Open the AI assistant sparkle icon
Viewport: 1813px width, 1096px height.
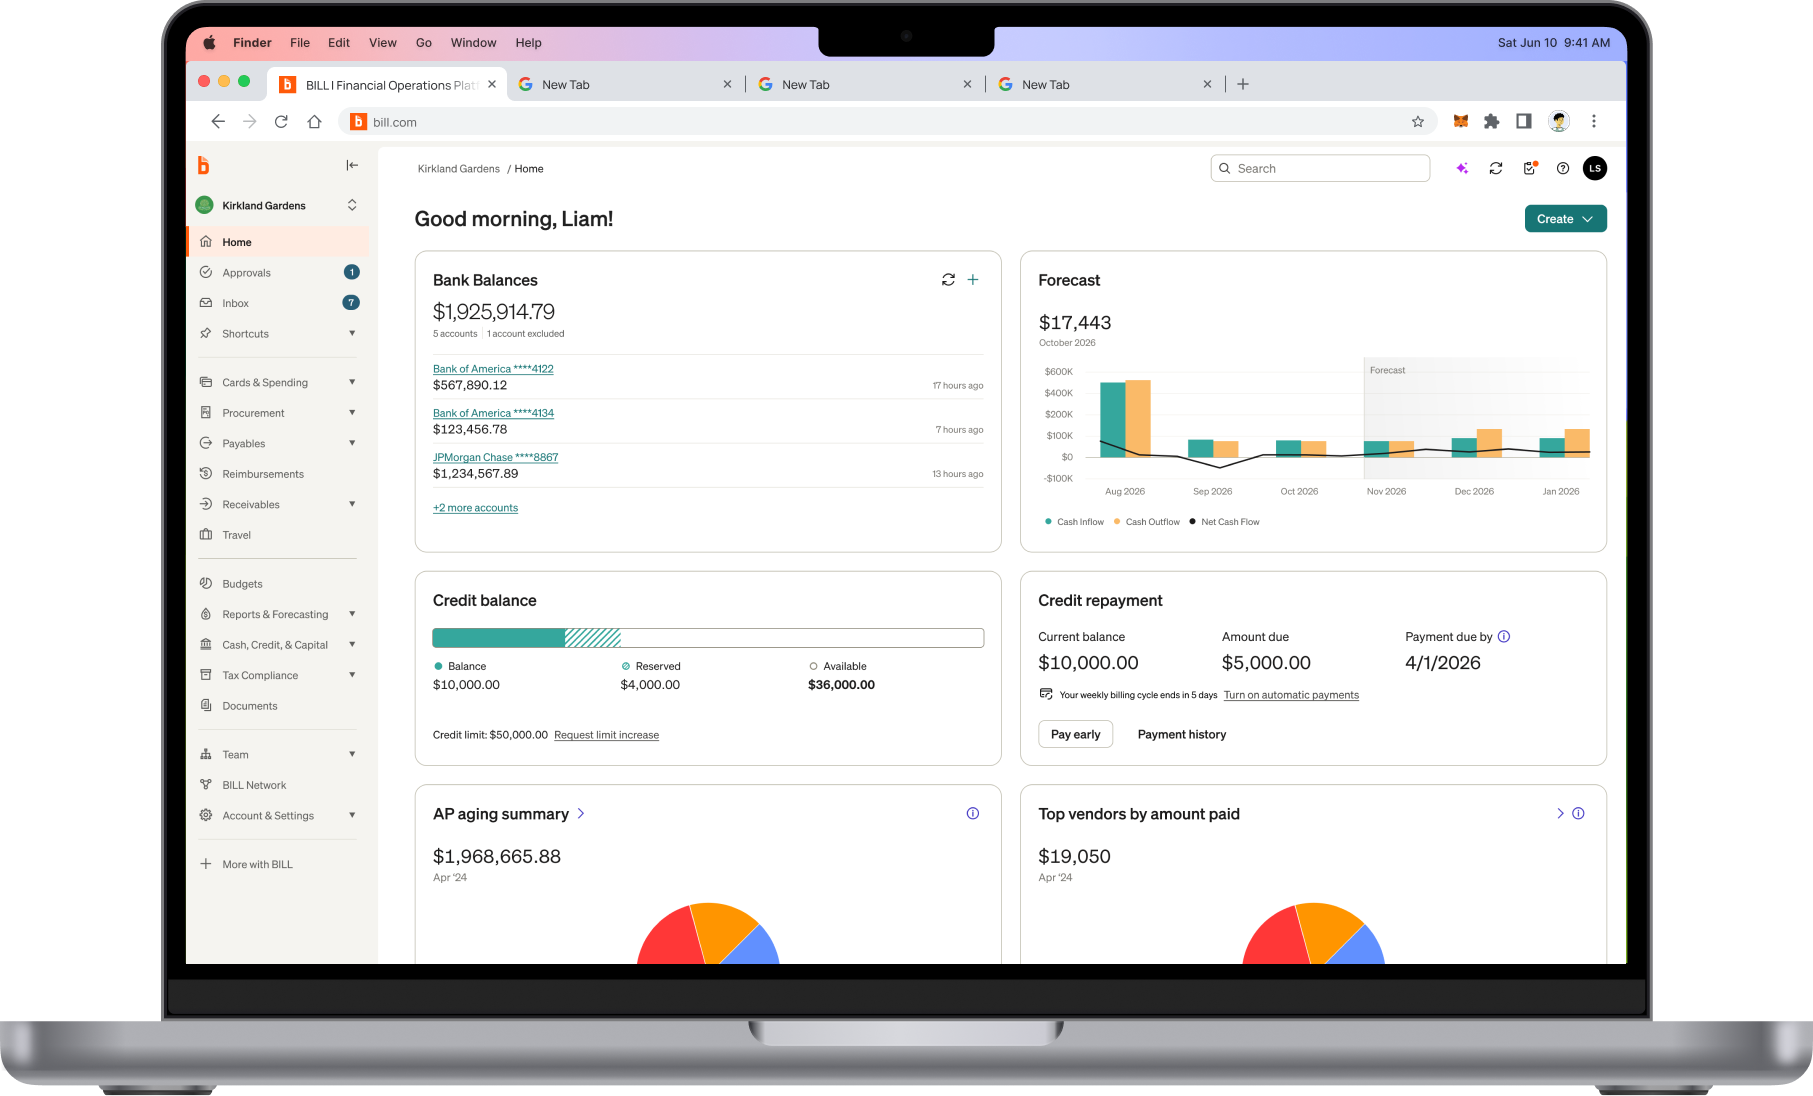(1461, 168)
